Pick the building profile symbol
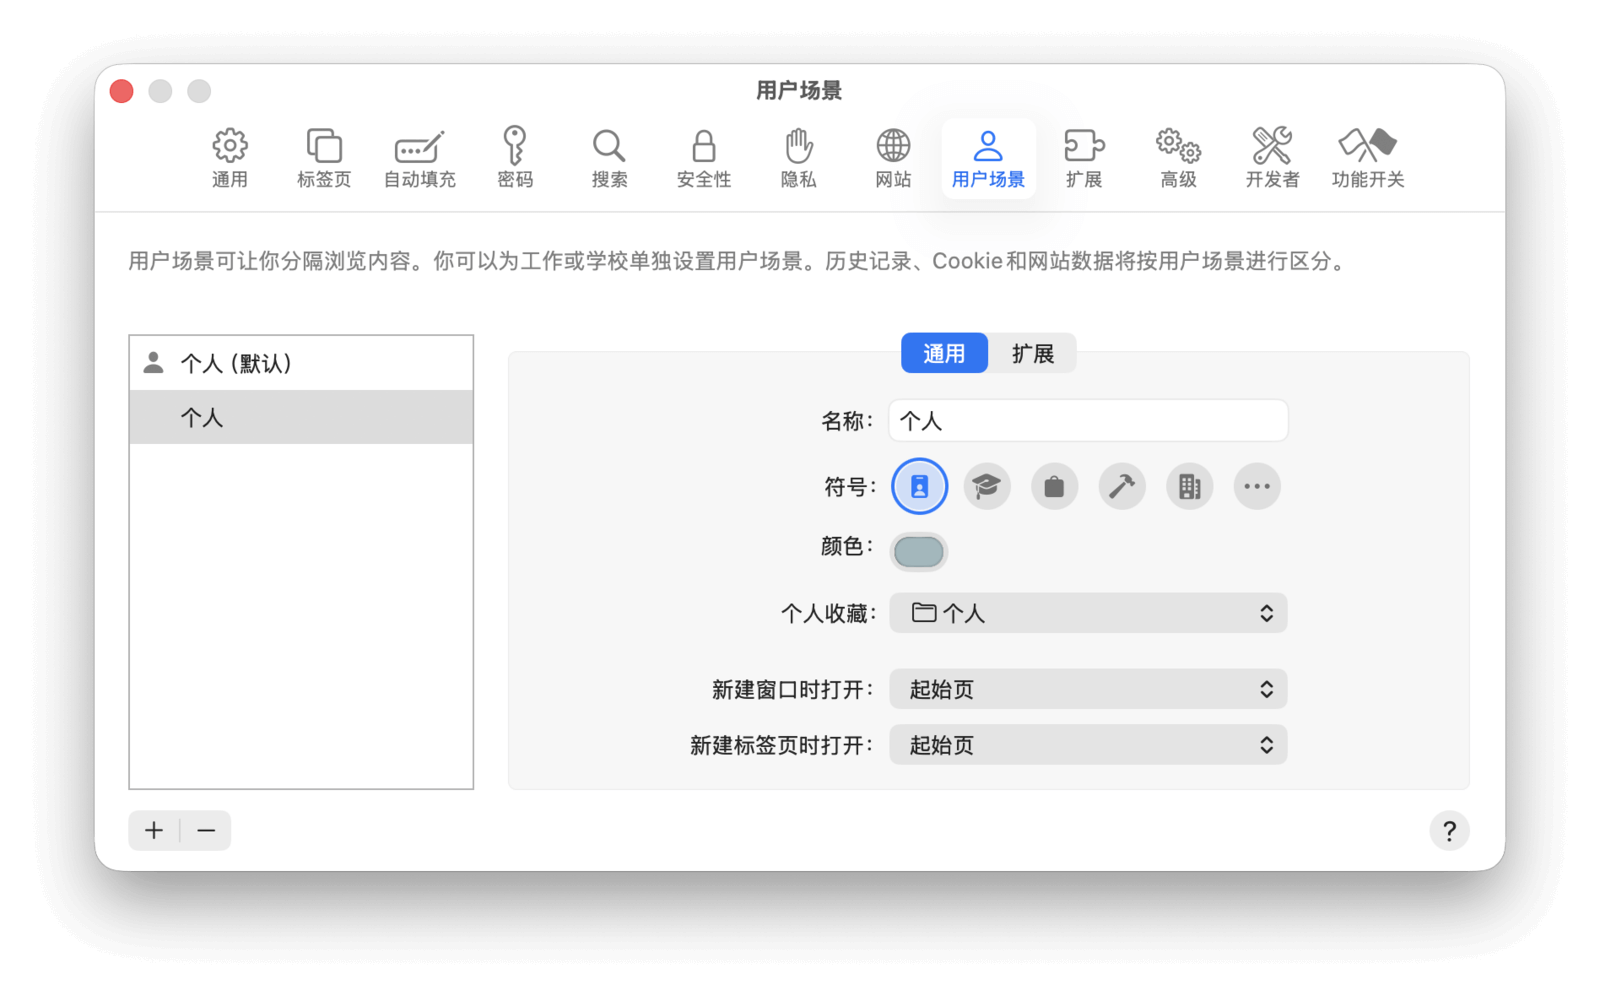This screenshot has height=996, width=1600. [1189, 487]
